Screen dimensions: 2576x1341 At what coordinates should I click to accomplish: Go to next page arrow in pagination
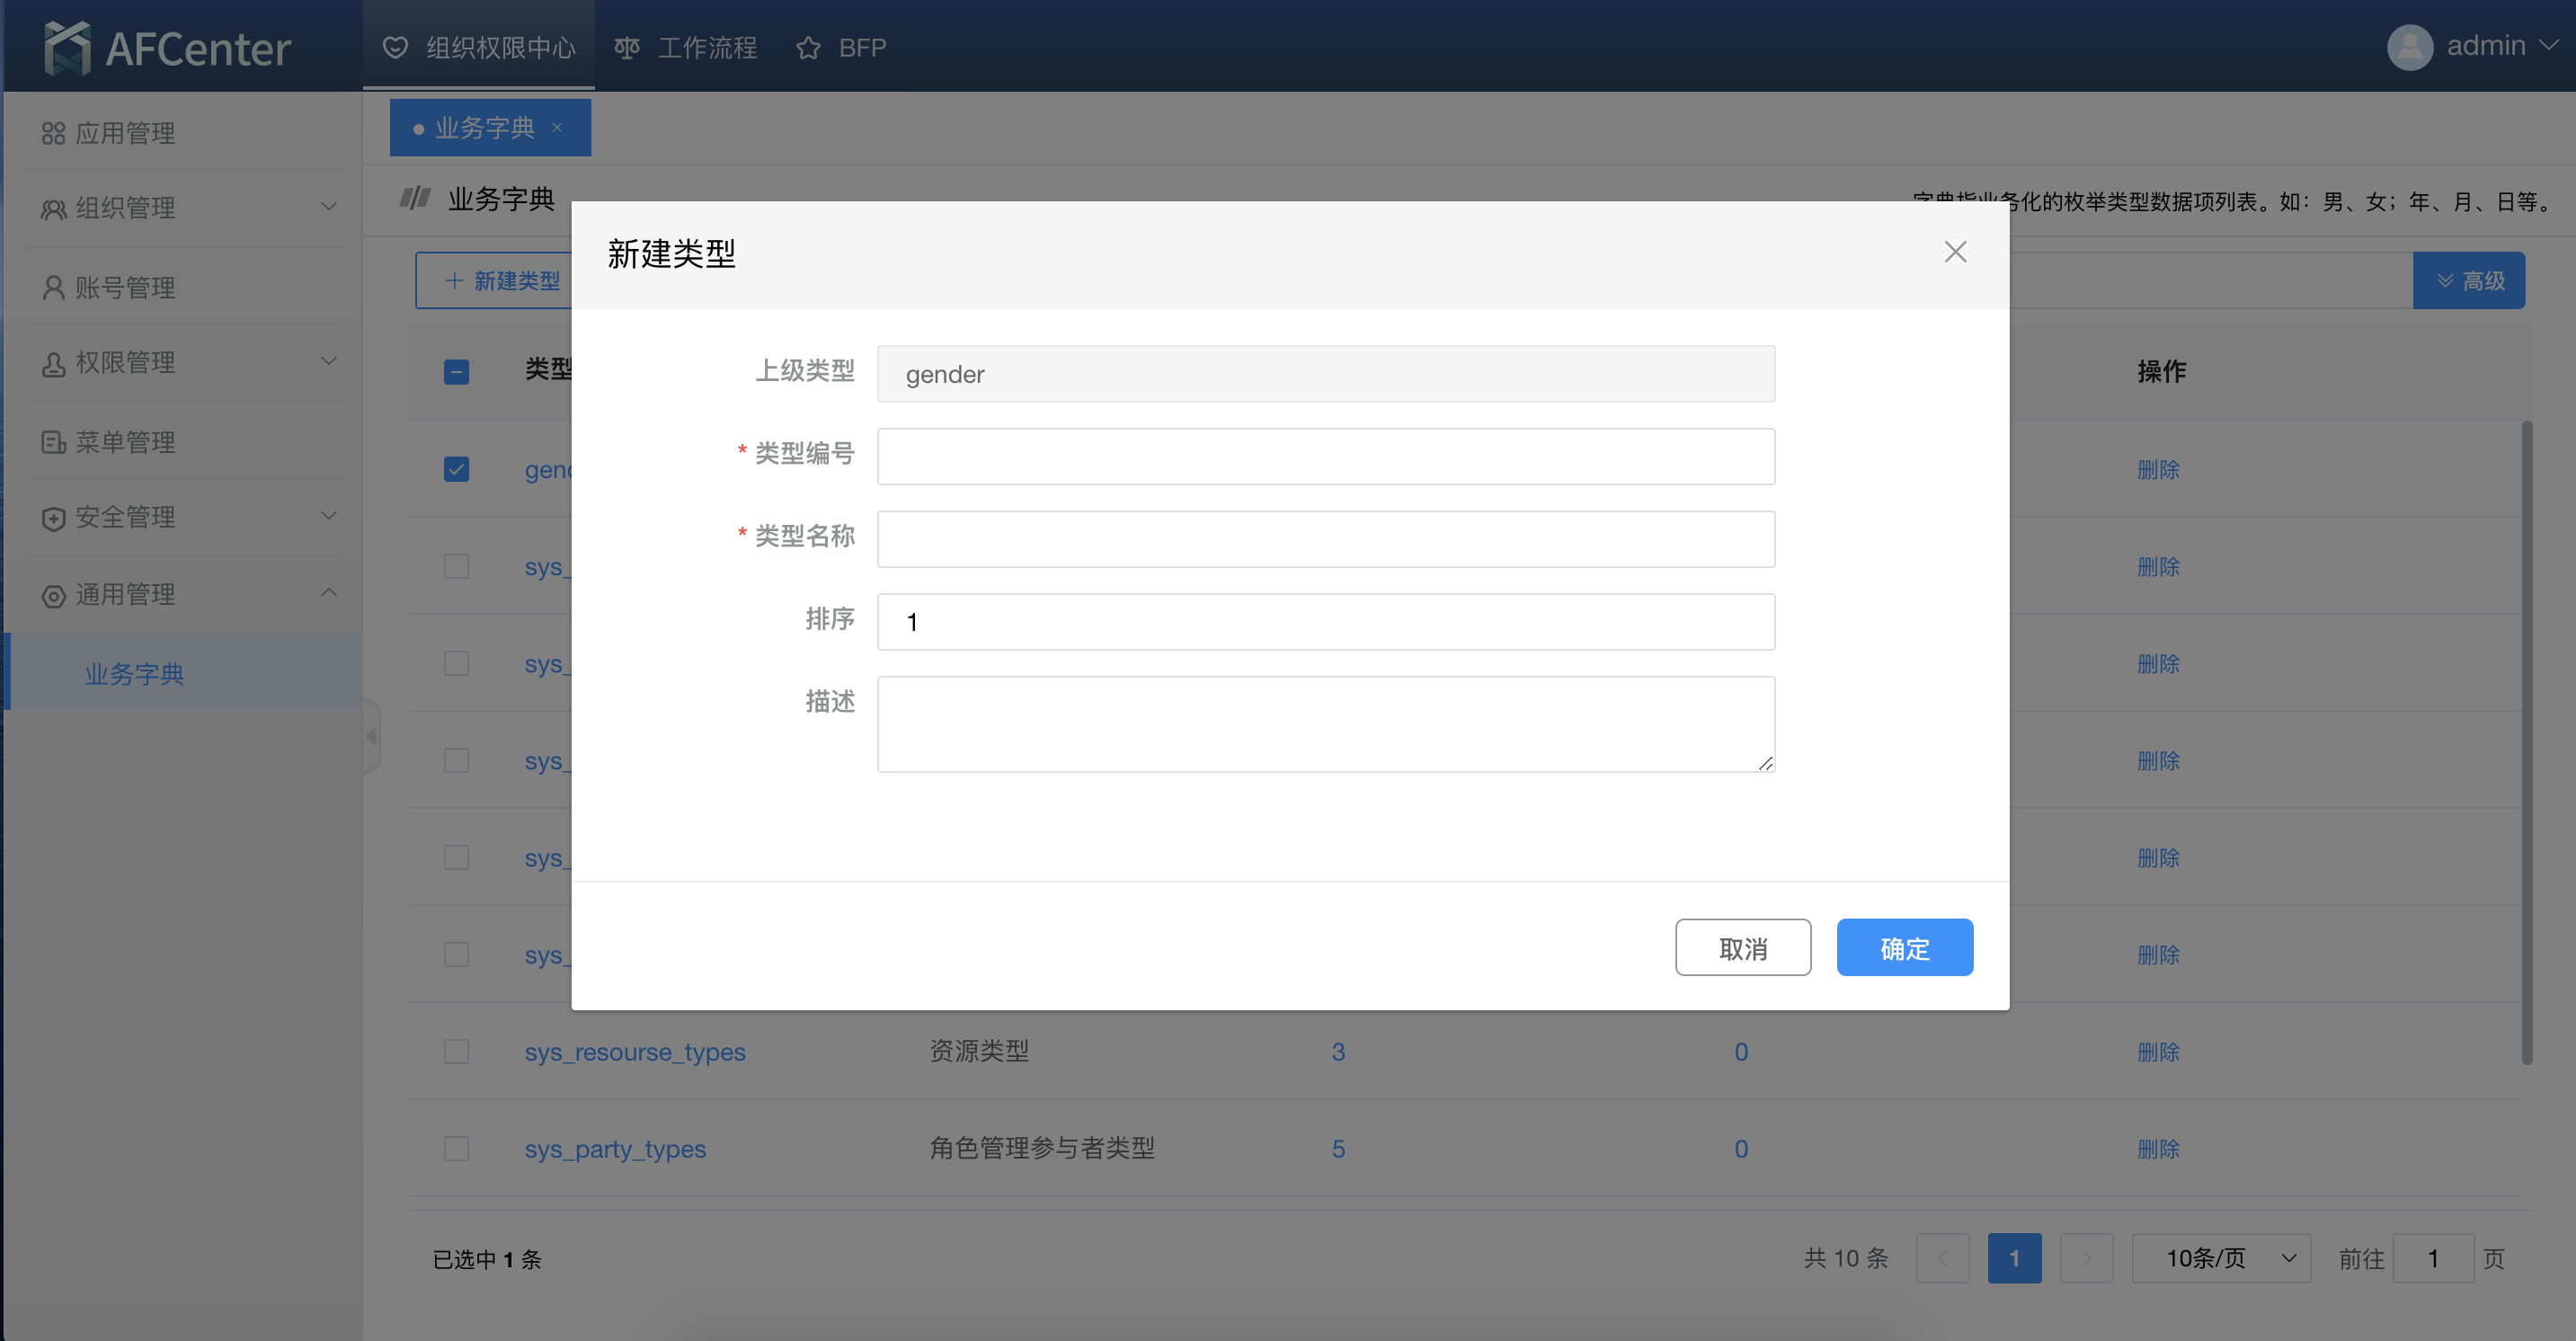2086,1258
